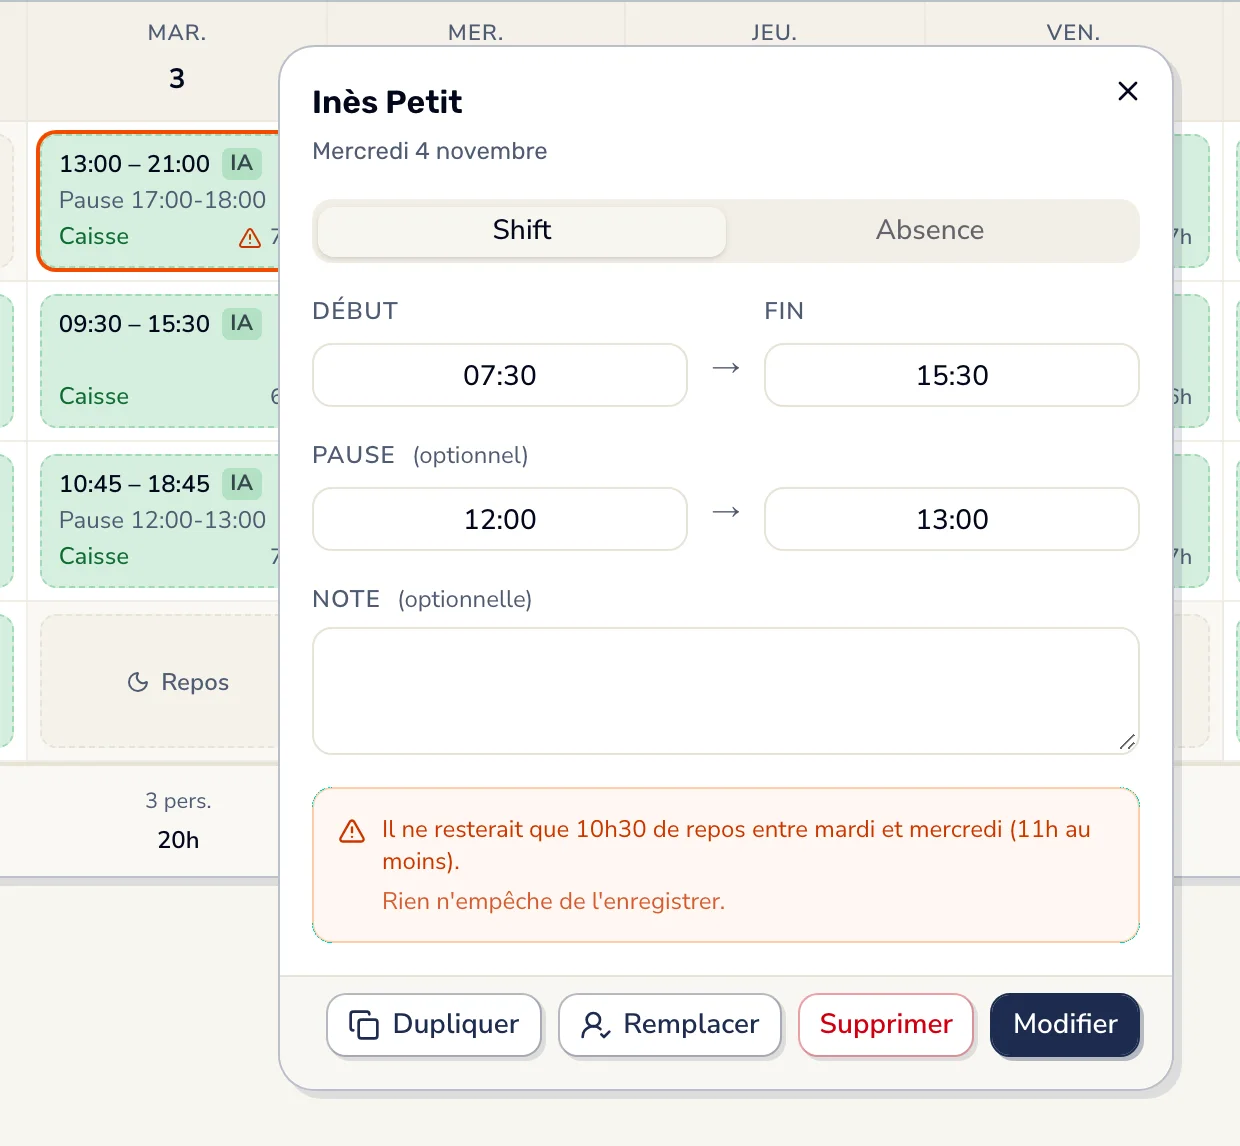The height and width of the screenshot is (1146, 1240).
Task: Click the 'Mercredi 4 novembre' date subtitle
Action: [x=430, y=151]
